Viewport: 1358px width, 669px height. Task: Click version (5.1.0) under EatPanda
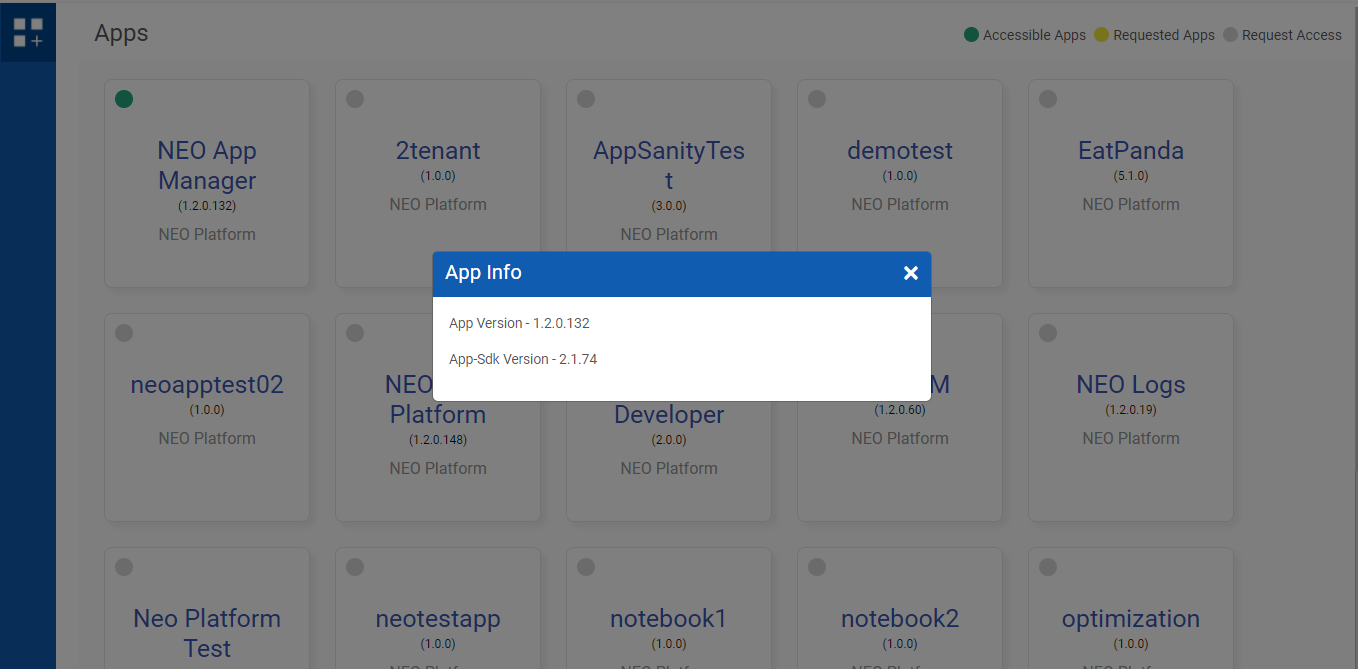pos(1131,176)
